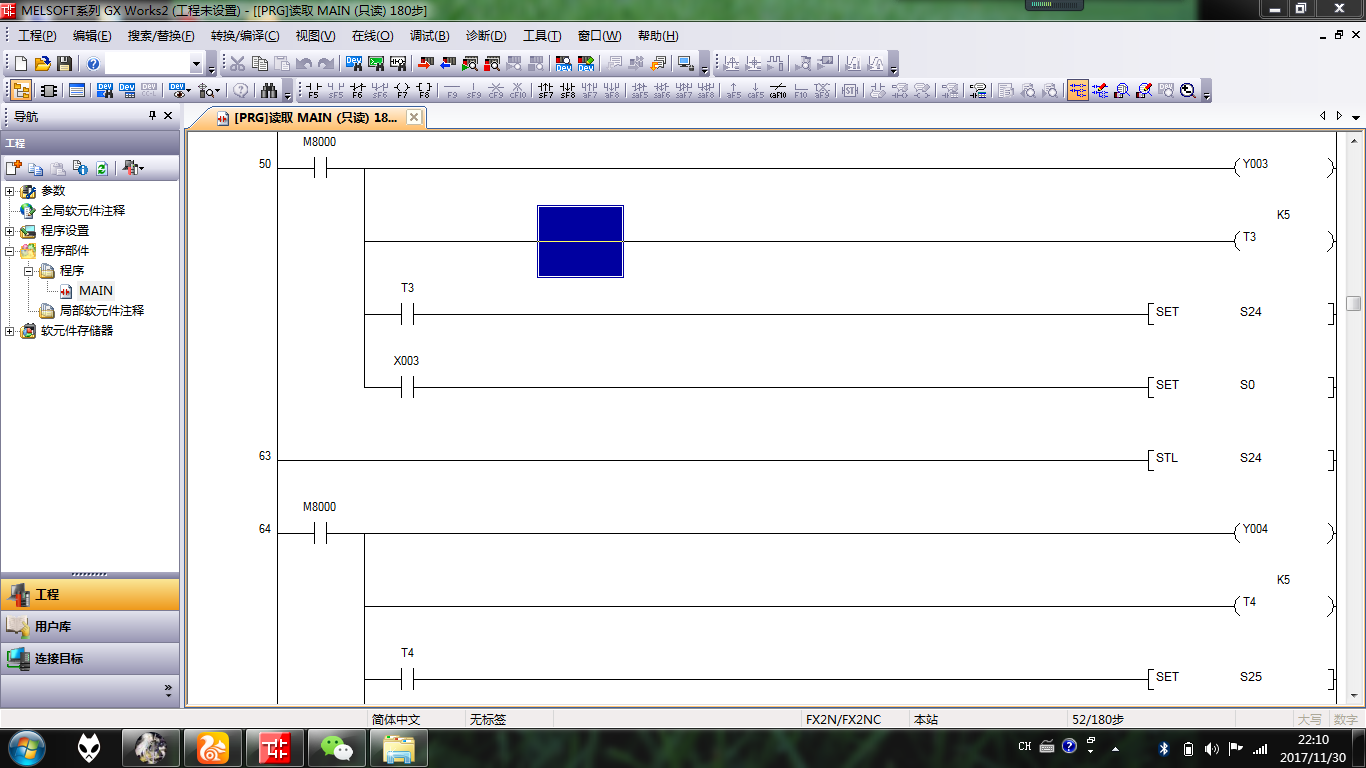
Task: Toggle the highlighted ladder view mode button
Action: point(1078,91)
